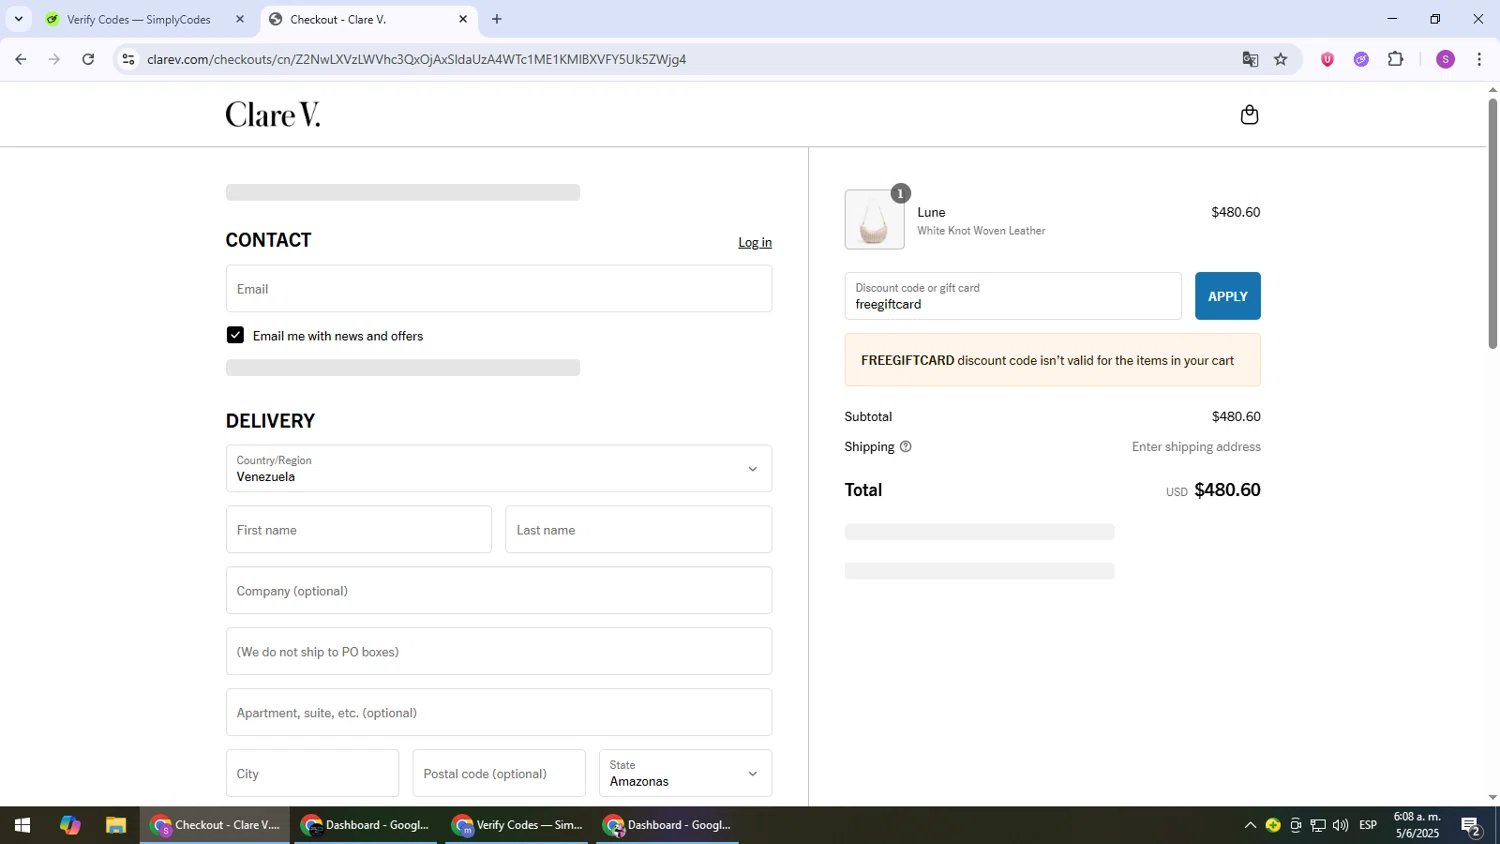Expand the State dropdown showing Amazonas

685,773
